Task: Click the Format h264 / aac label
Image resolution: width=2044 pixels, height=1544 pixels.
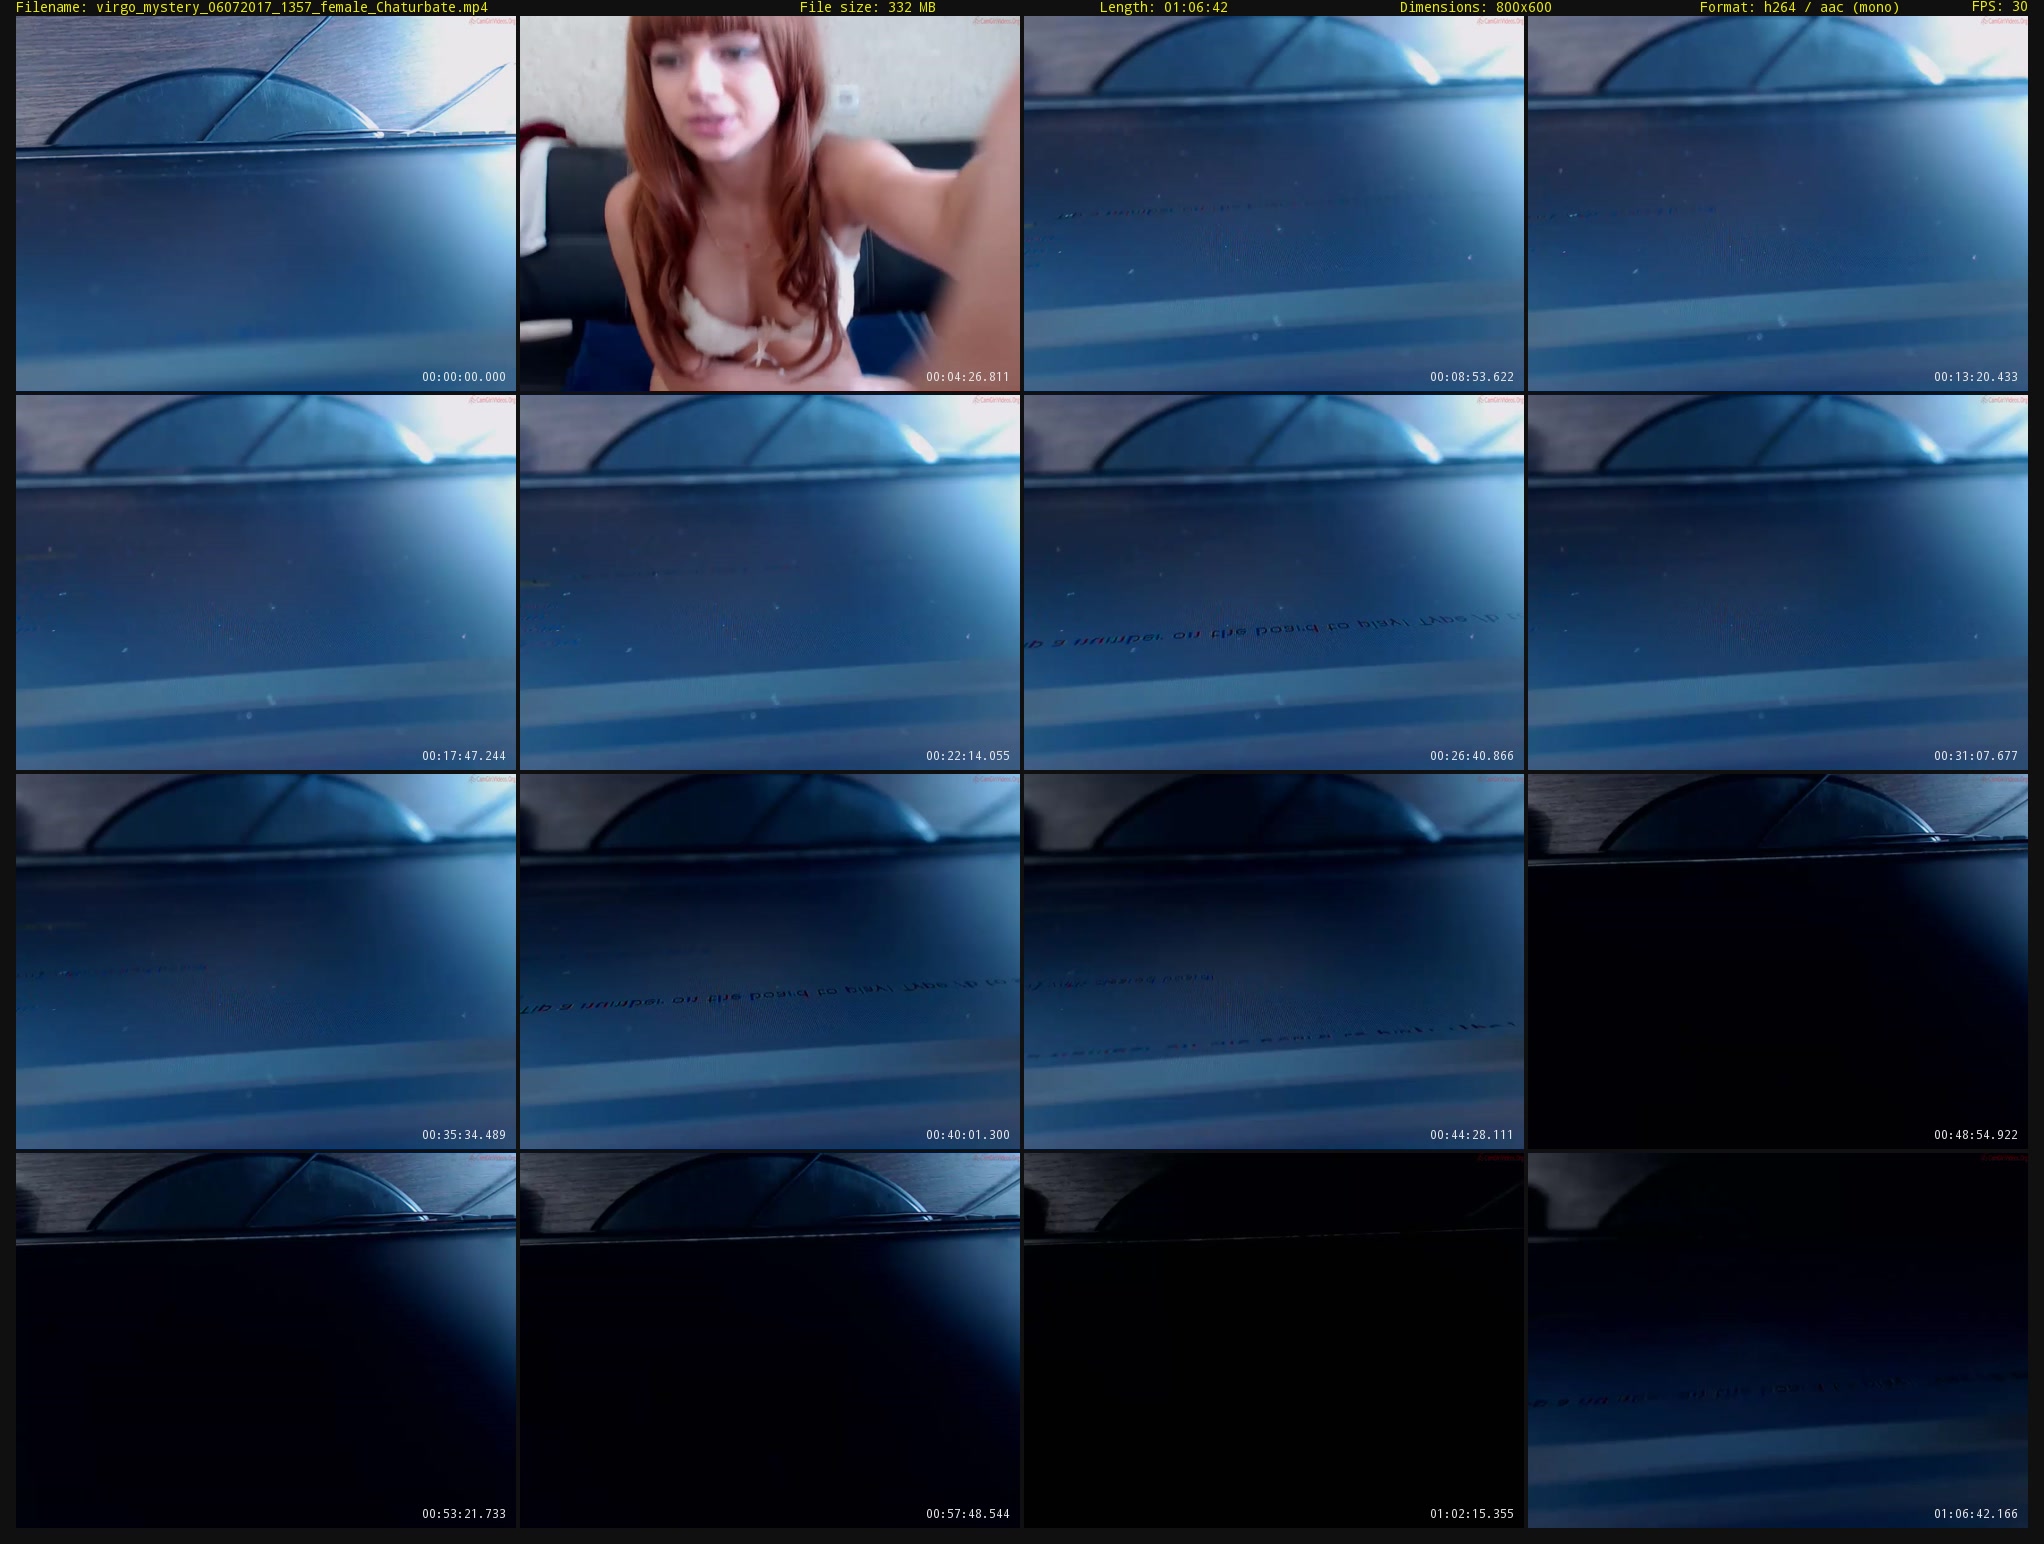Action: 1799,7
